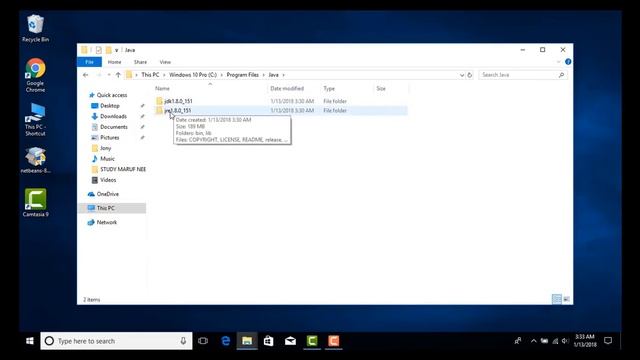Launch Google Chrome from the desktop
Image resolution: width=640 pixels, height=360 pixels.
(x=35, y=76)
